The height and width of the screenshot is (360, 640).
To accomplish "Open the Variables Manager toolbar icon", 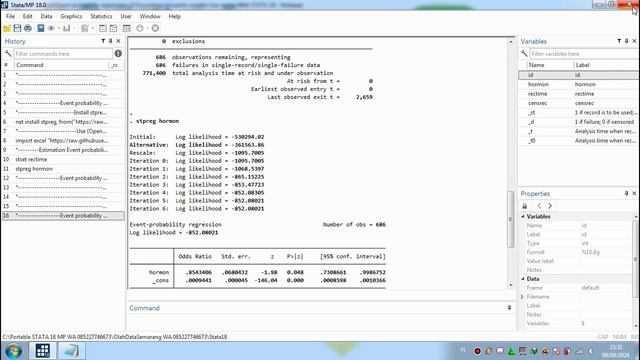I will click(x=127, y=28).
